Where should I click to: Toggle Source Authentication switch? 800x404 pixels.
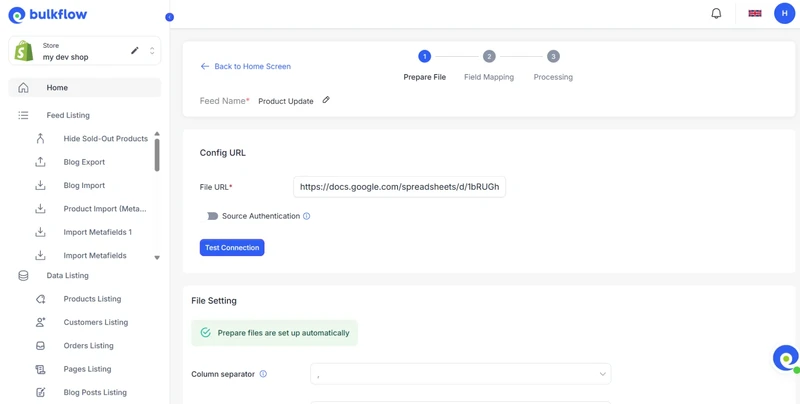click(212, 216)
